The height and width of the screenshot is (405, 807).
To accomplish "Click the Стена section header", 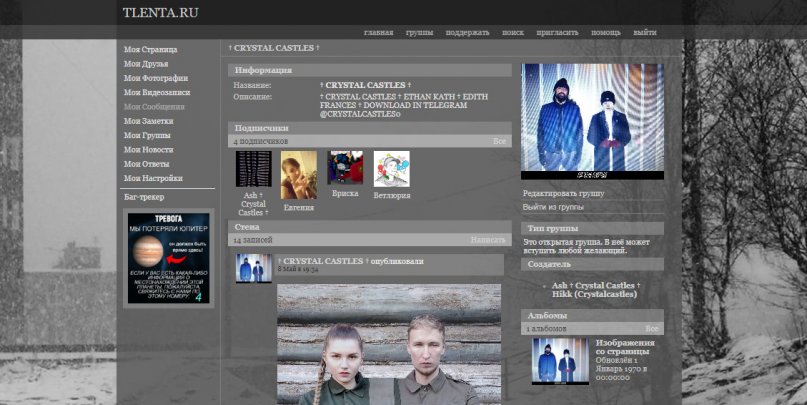I will pyautogui.click(x=370, y=227).
